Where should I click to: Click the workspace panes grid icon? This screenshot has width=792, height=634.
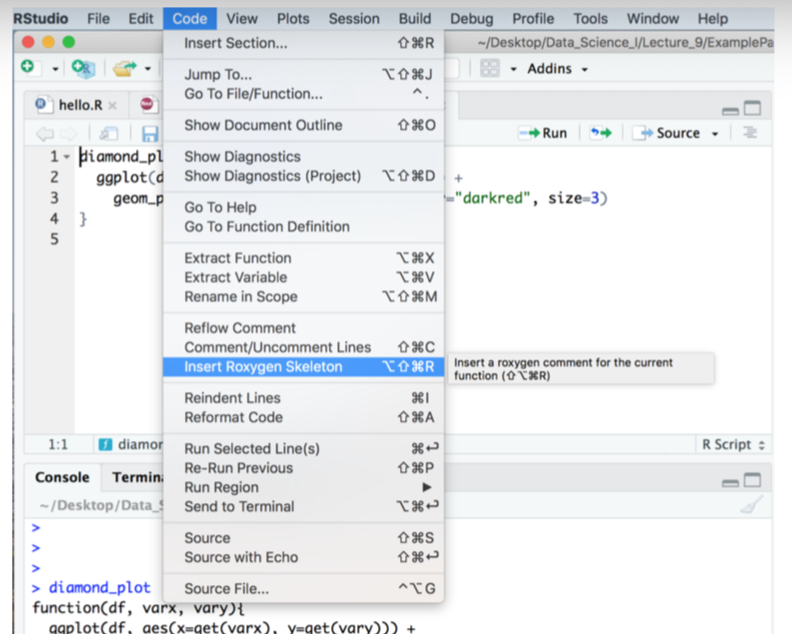click(490, 68)
